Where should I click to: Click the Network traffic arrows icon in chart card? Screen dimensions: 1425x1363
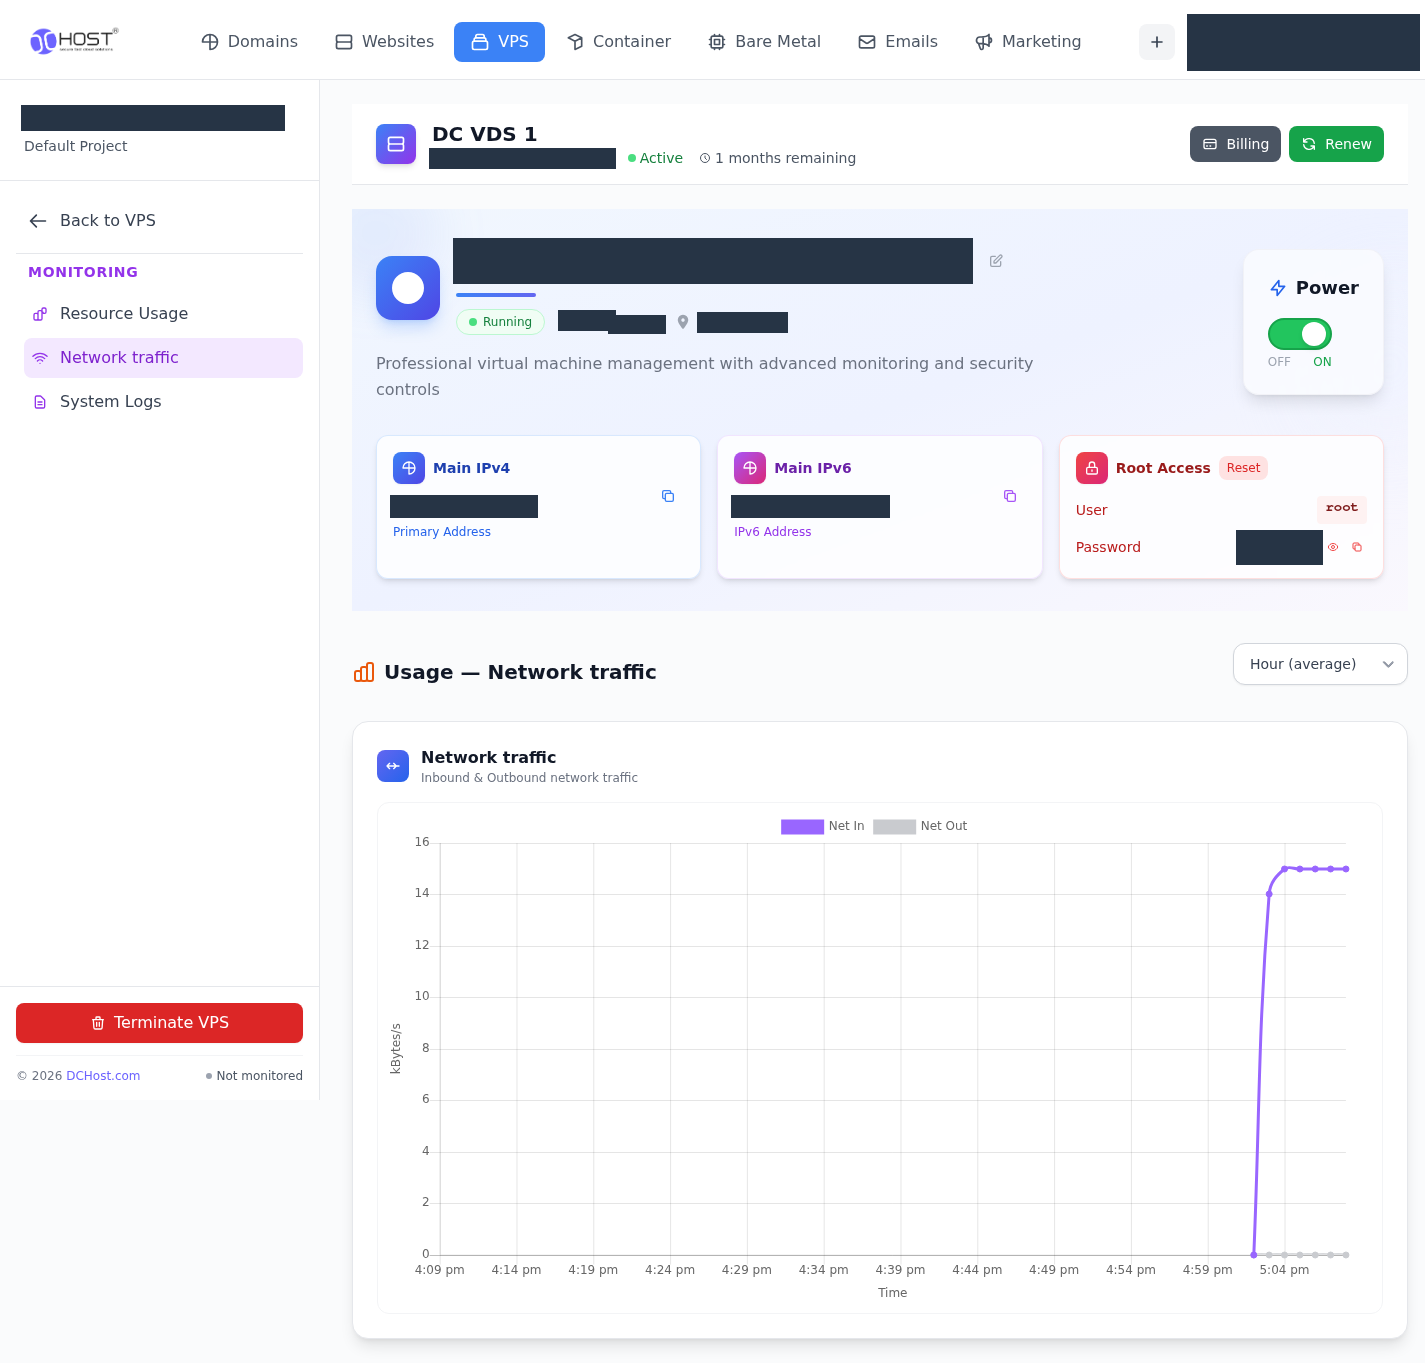[393, 766]
